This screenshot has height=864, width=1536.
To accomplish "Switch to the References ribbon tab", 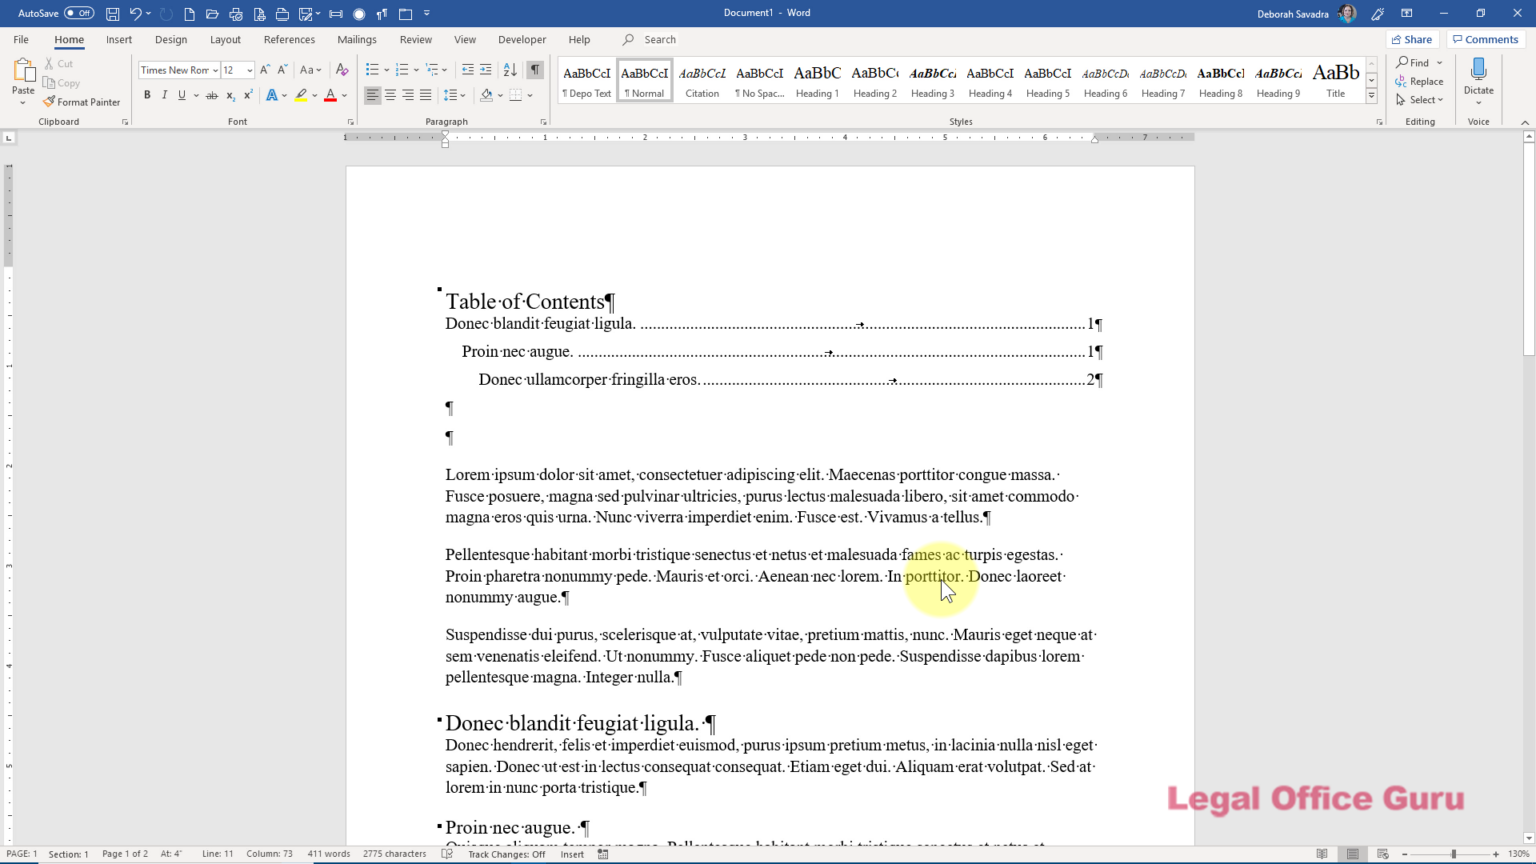I will 289,39.
